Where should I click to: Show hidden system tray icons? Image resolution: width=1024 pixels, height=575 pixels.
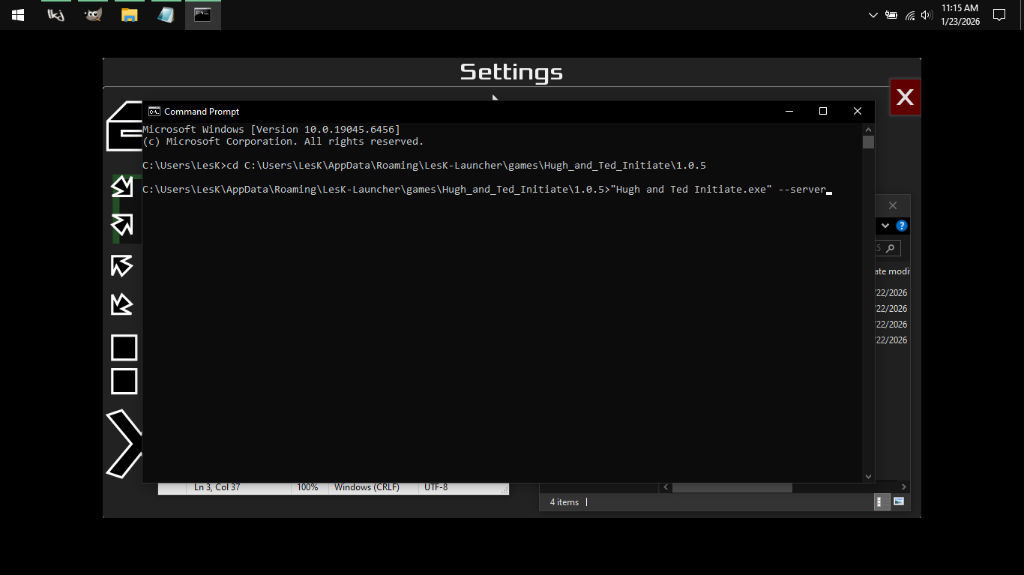[x=873, y=15]
